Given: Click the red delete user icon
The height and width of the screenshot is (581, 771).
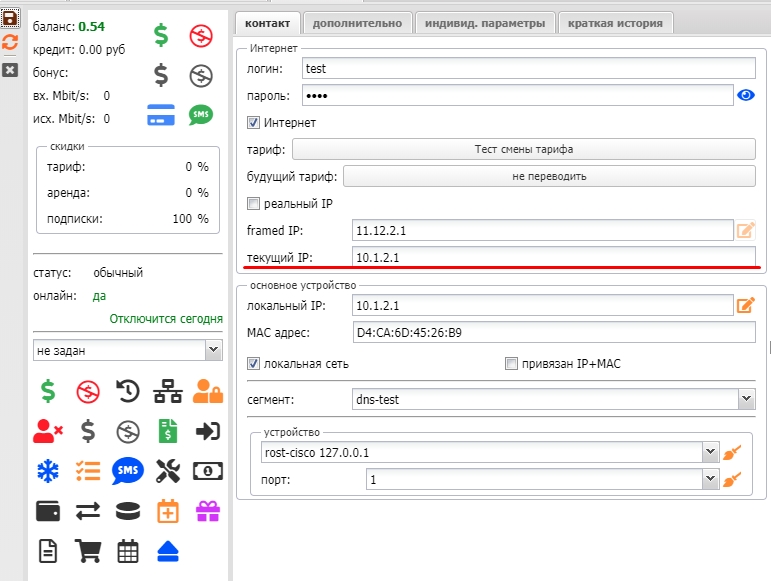Looking at the screenshot, I should (47, 431).
